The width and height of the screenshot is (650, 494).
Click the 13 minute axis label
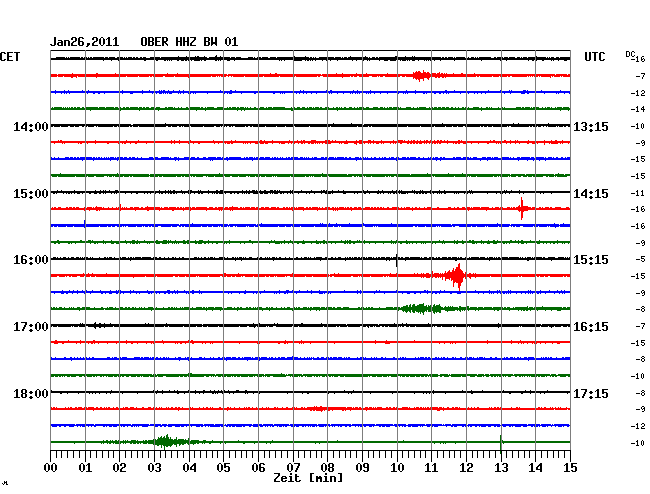point(501,468)
